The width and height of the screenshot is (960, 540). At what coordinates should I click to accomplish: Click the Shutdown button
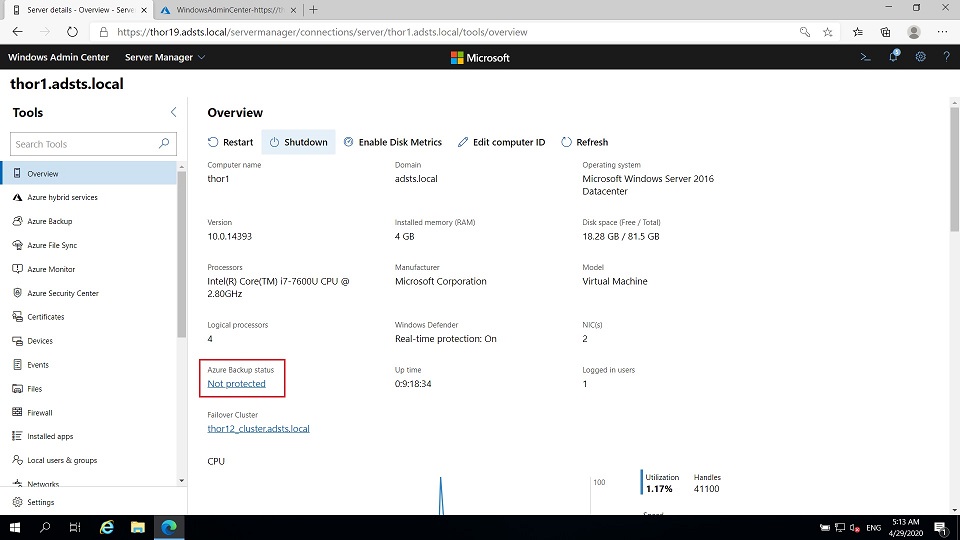point(298,142)
